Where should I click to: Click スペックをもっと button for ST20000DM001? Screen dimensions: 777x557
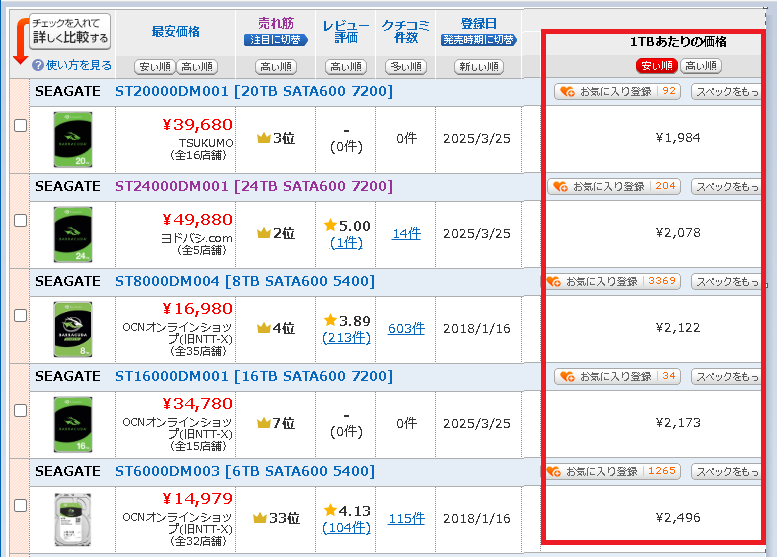pyautogui.click(x=726, y=92)
